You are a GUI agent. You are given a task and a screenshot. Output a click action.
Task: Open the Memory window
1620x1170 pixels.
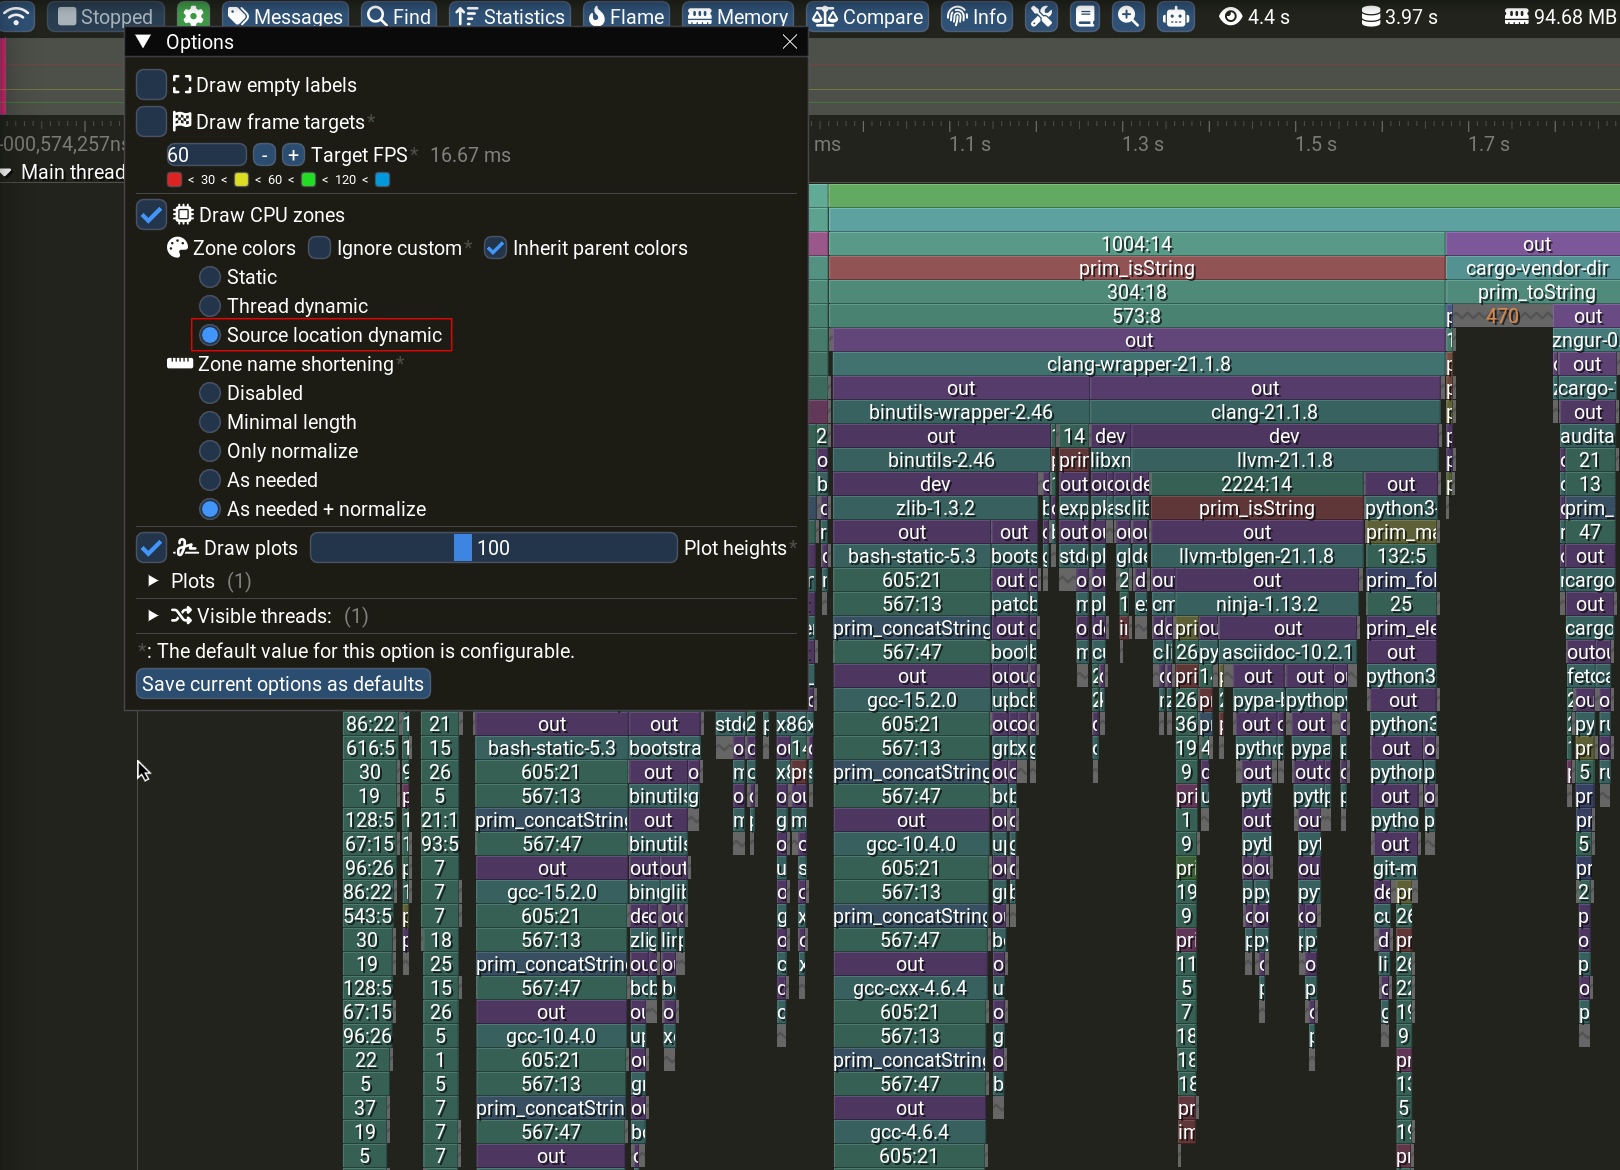coord(738,16)
